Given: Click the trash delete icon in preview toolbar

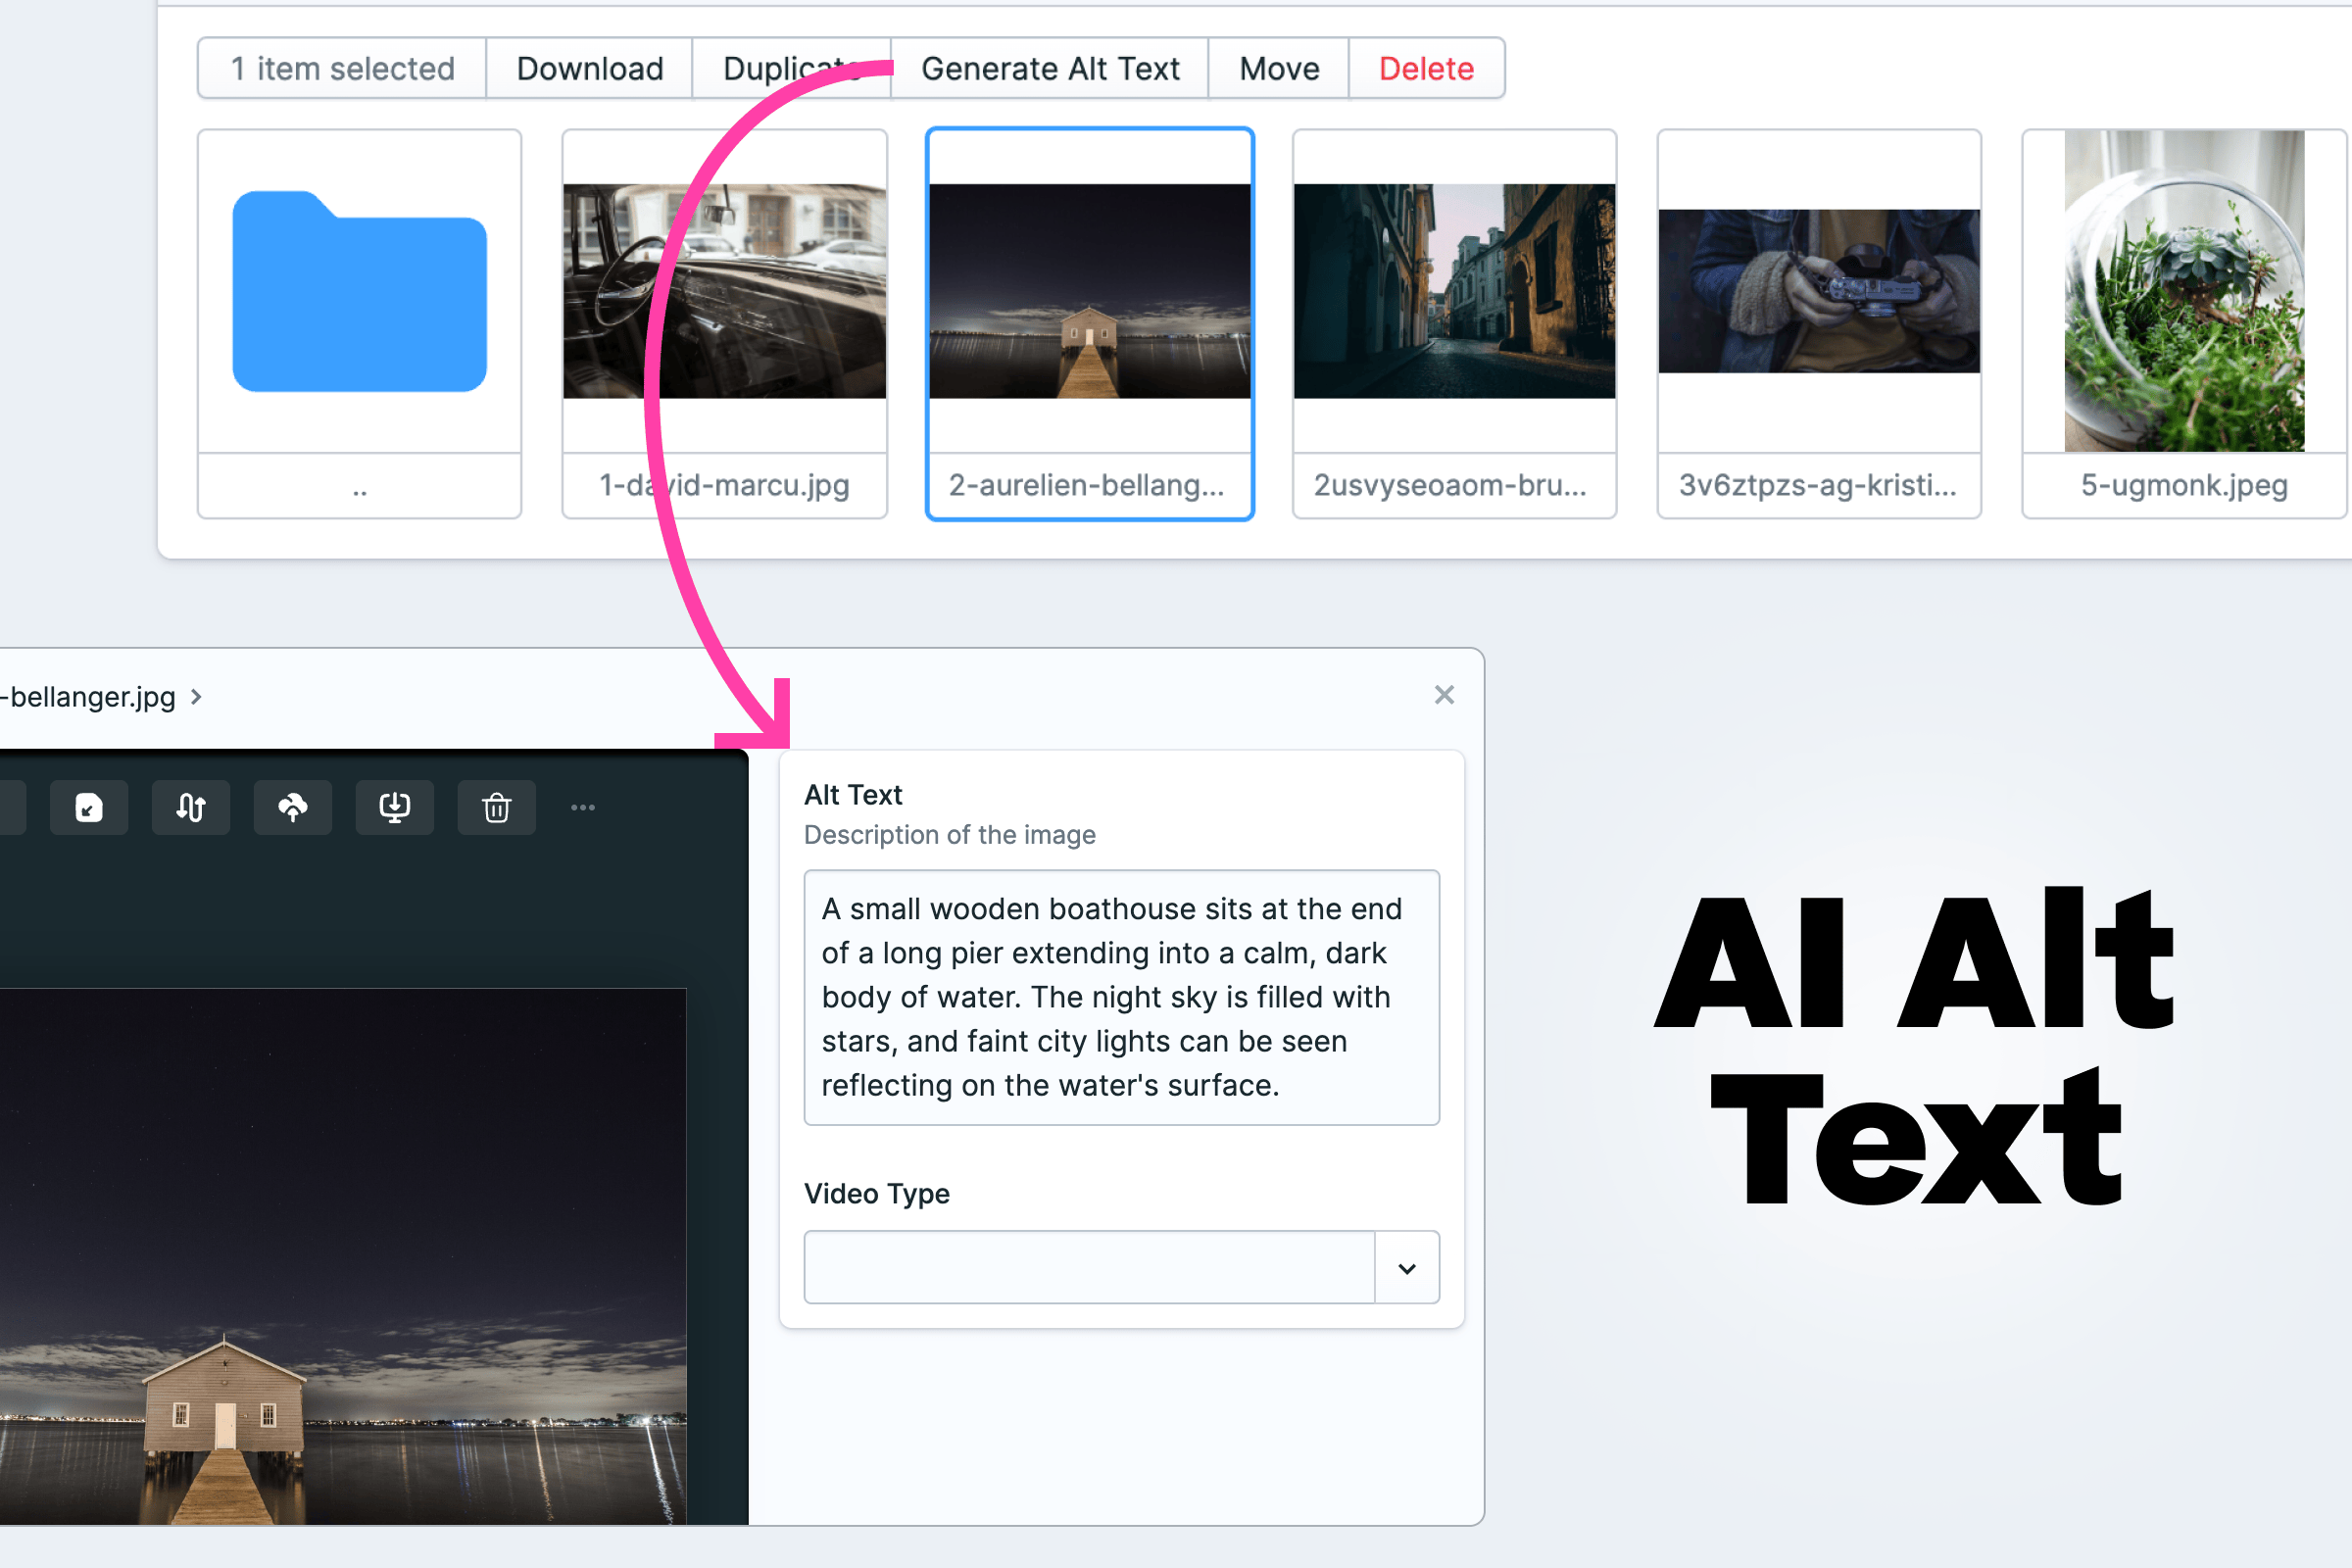Looking at the screenshot, I should tap(496, 807).
